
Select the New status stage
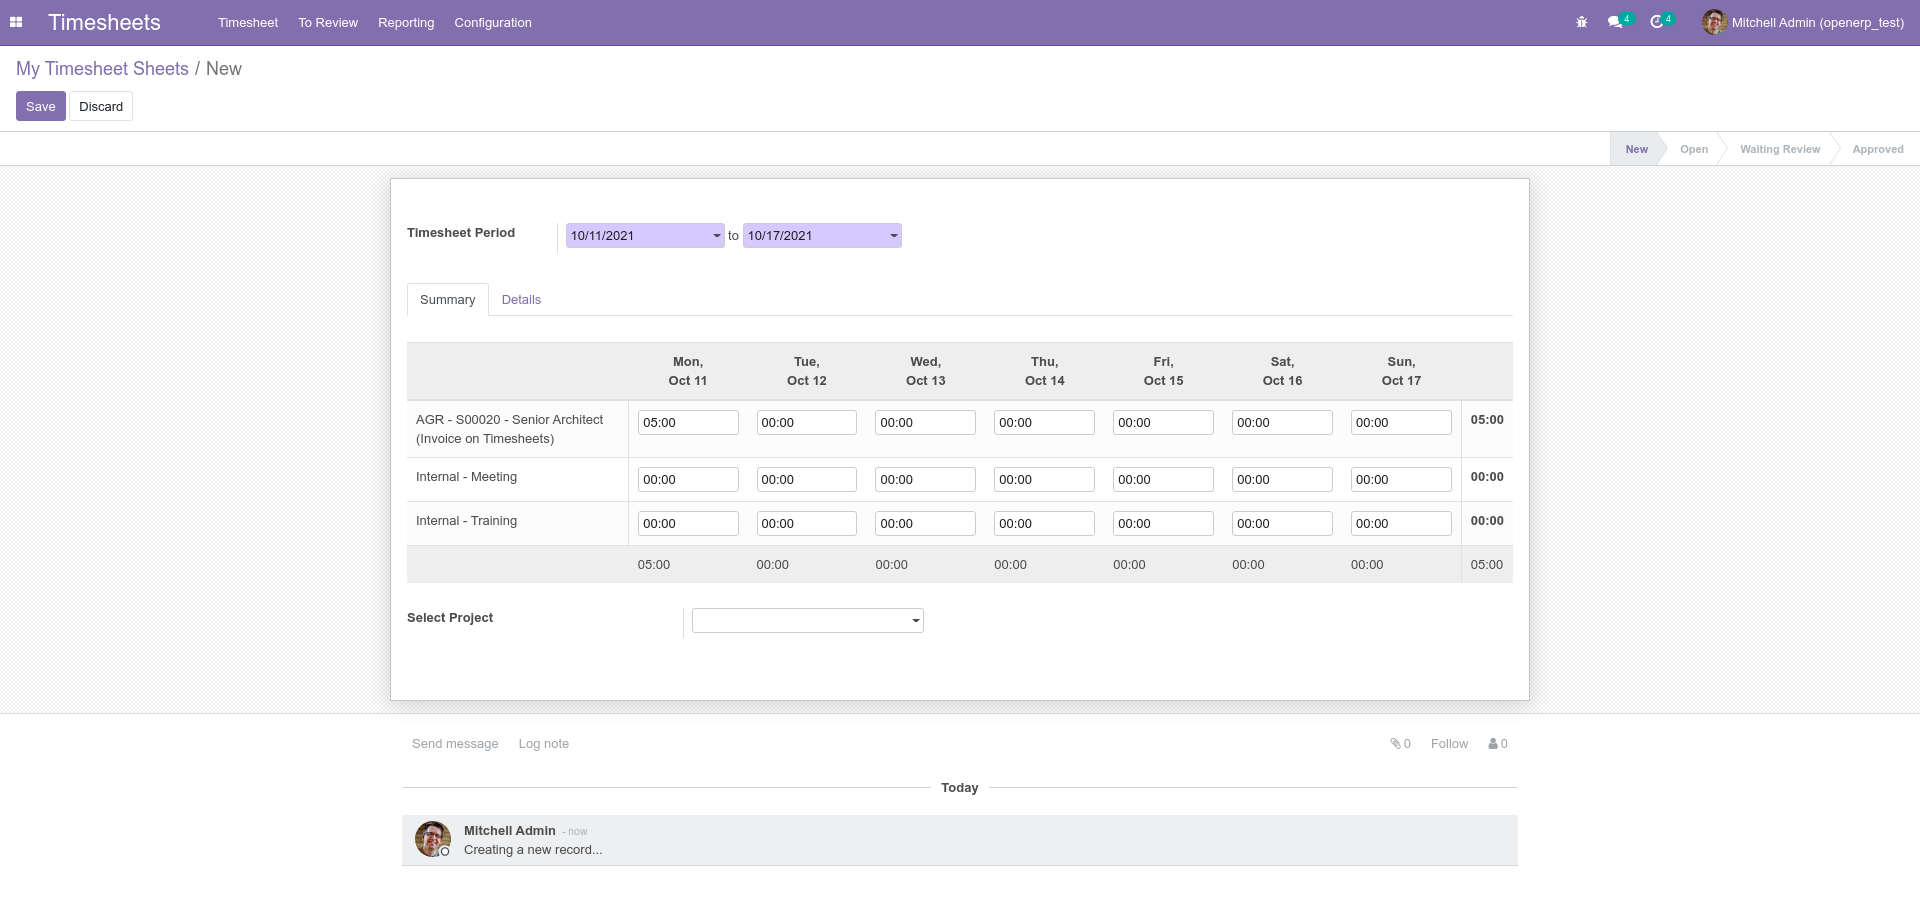point(1636,149)
